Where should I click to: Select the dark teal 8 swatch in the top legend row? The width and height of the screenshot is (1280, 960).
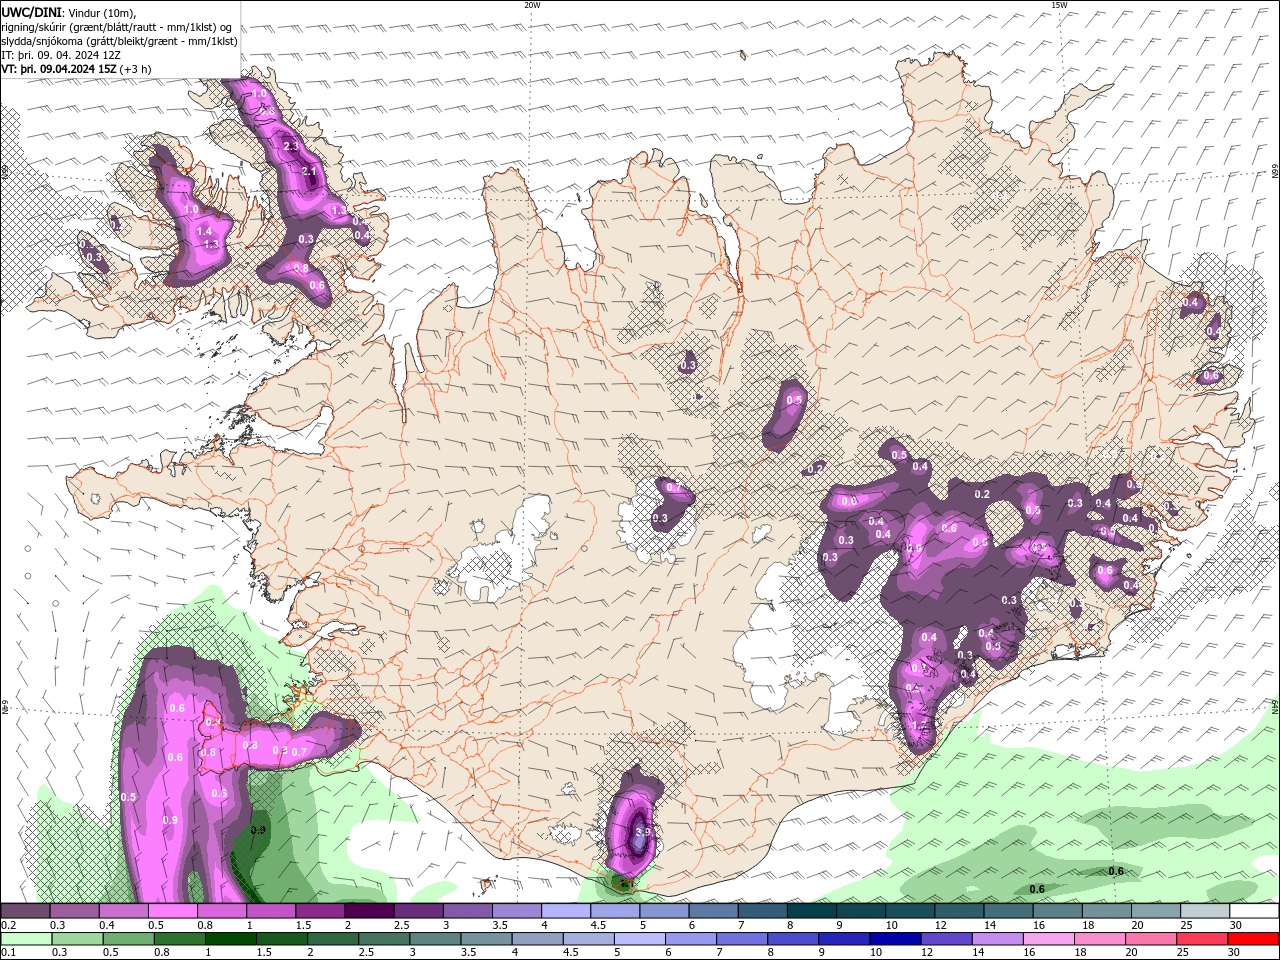[810, 911]
